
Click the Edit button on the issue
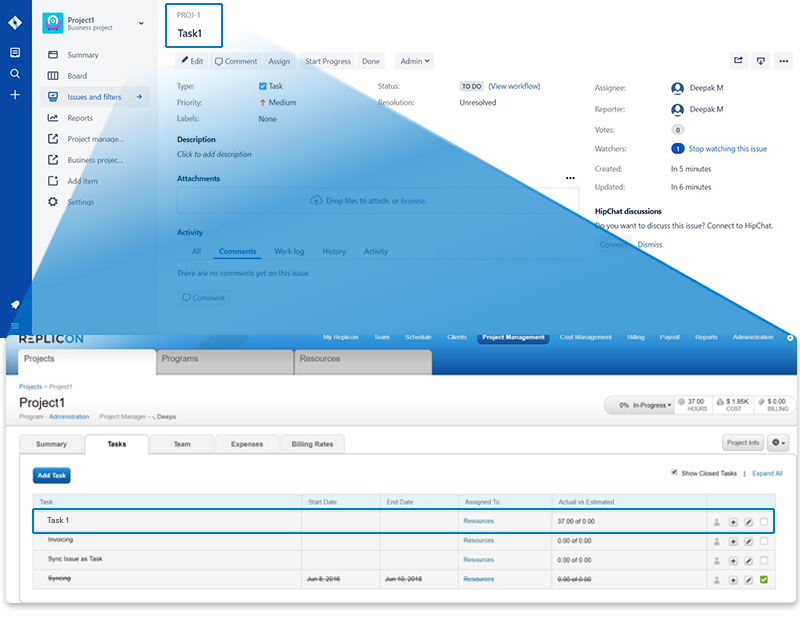192,61
